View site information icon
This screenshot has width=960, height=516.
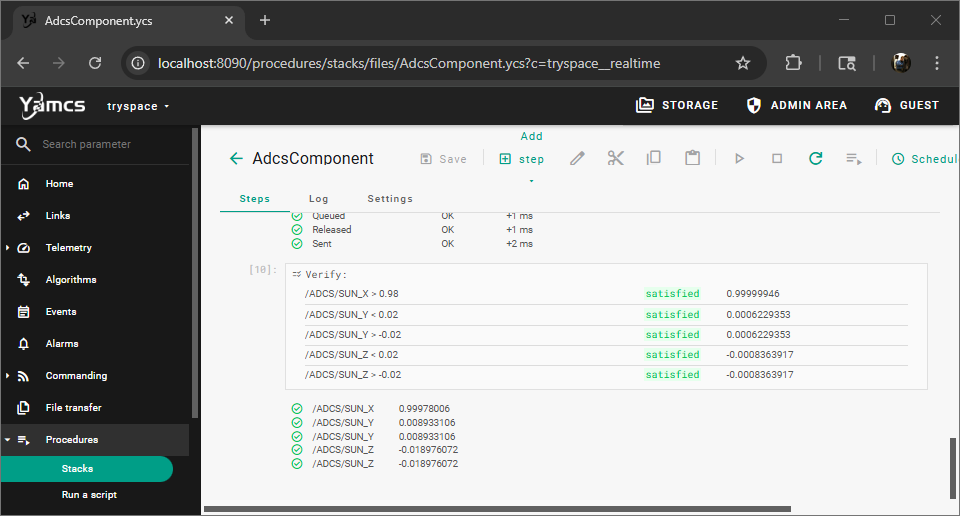coord(138,63)
